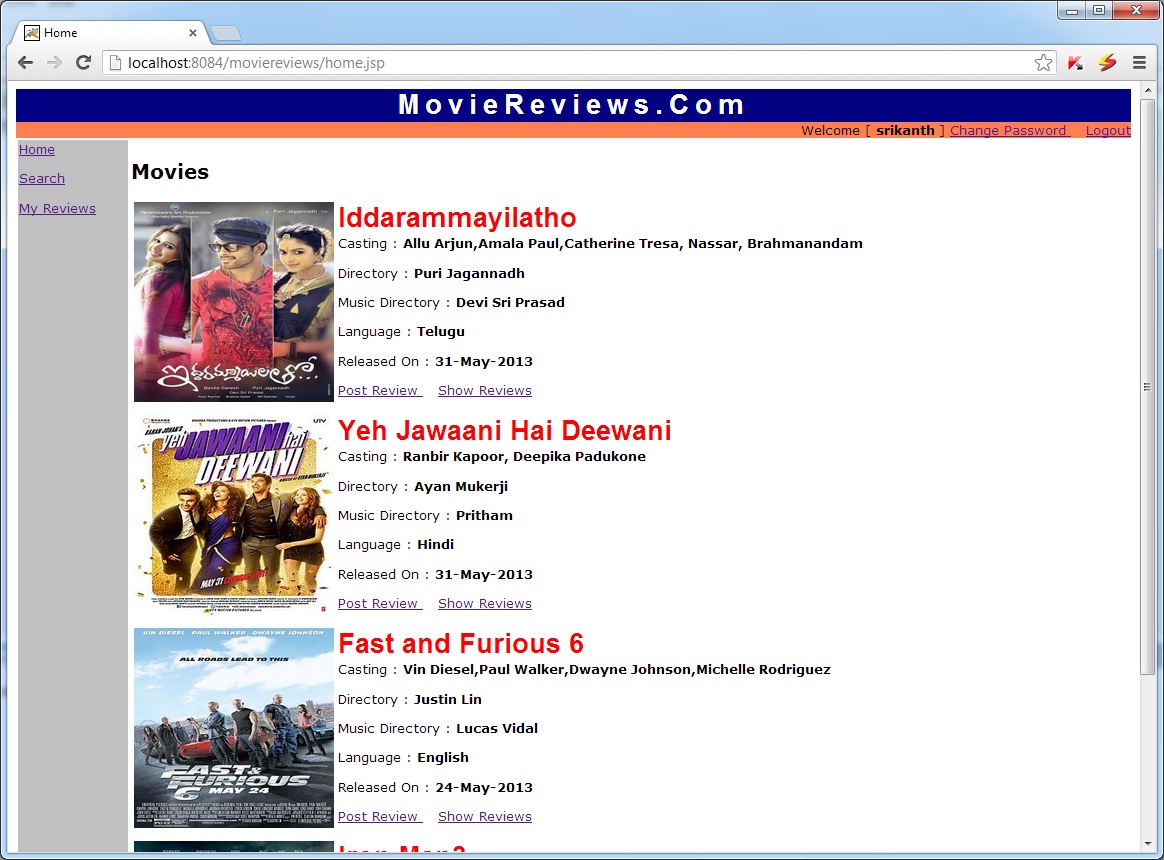Minimize the browser window
This screenshot has height=860, width=1164.
[x=1071, y=11]
